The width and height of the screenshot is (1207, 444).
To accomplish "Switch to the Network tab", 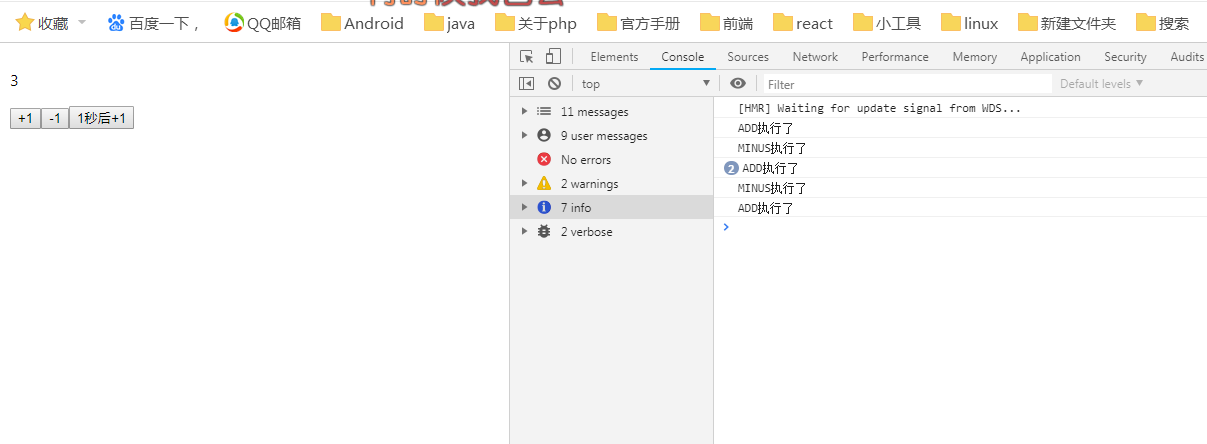I will tap(815, 57).
